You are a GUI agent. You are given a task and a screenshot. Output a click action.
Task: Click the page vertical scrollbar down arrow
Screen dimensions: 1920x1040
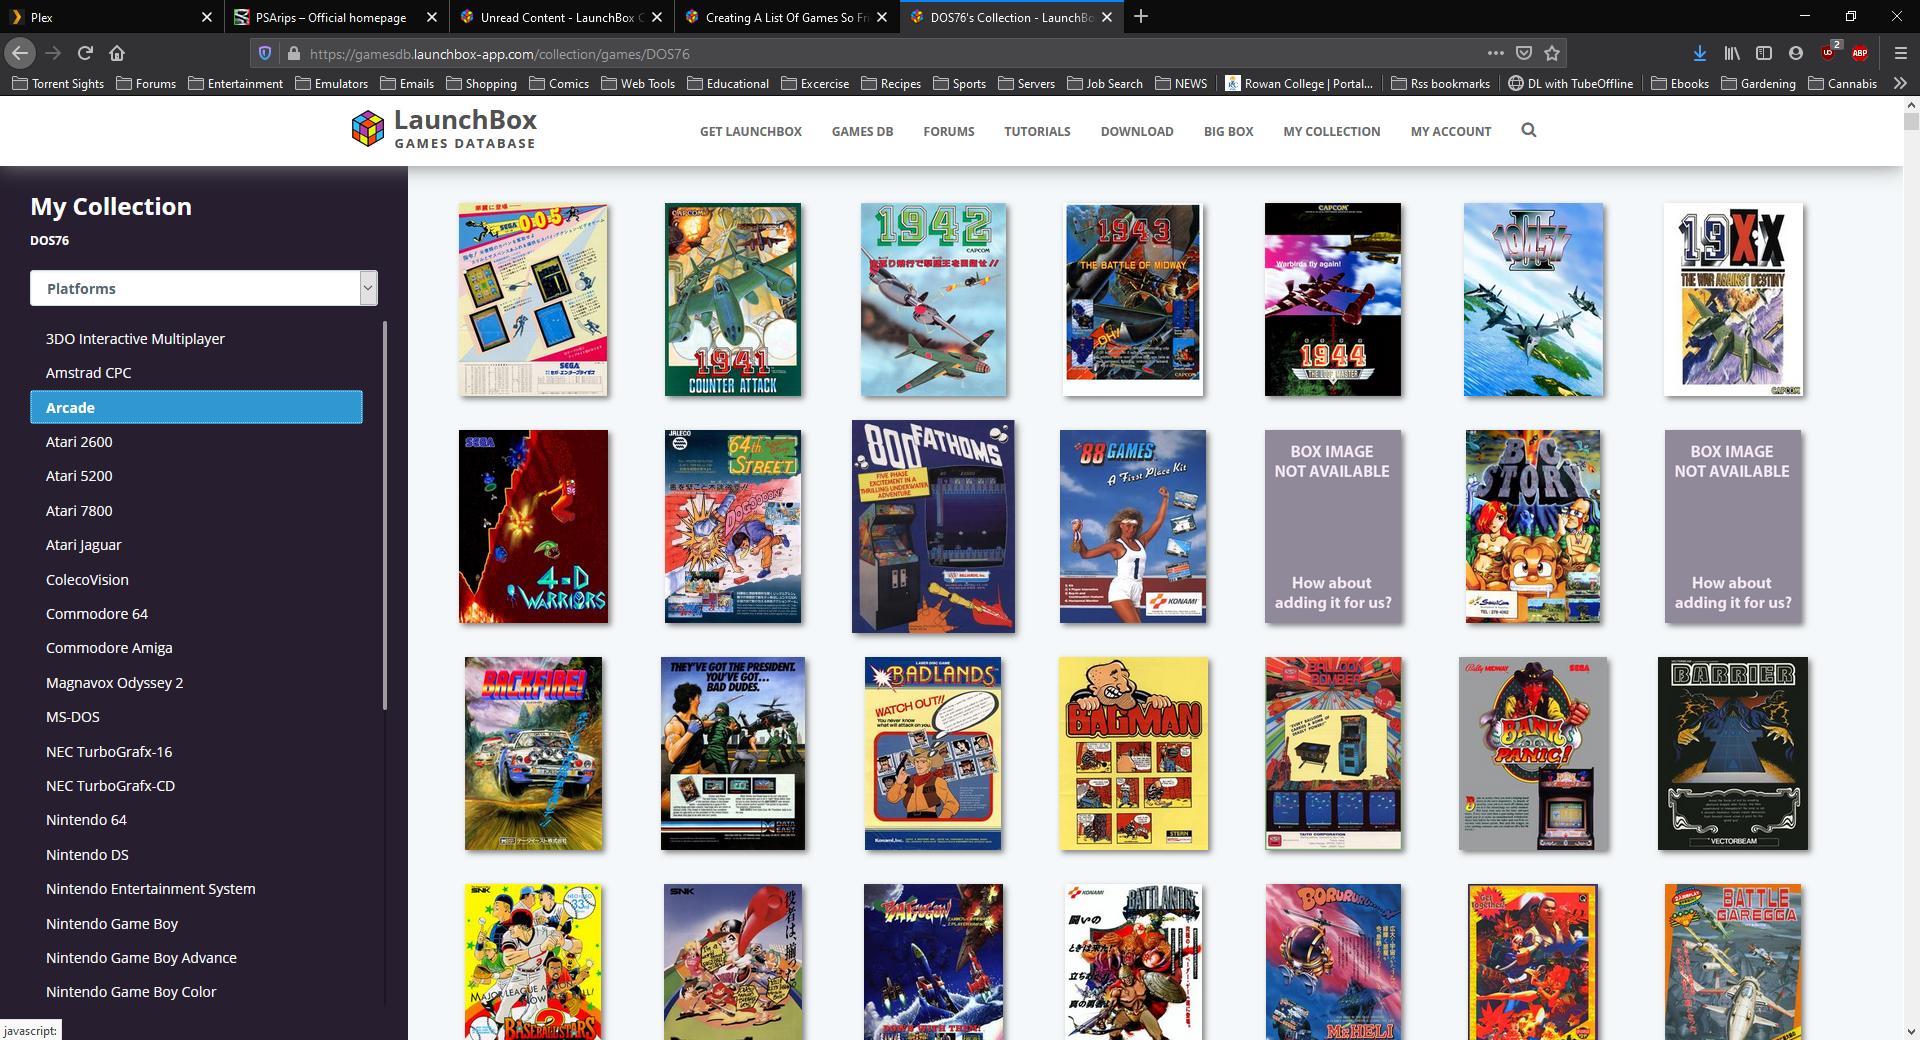click(x=1911, y=1031)
